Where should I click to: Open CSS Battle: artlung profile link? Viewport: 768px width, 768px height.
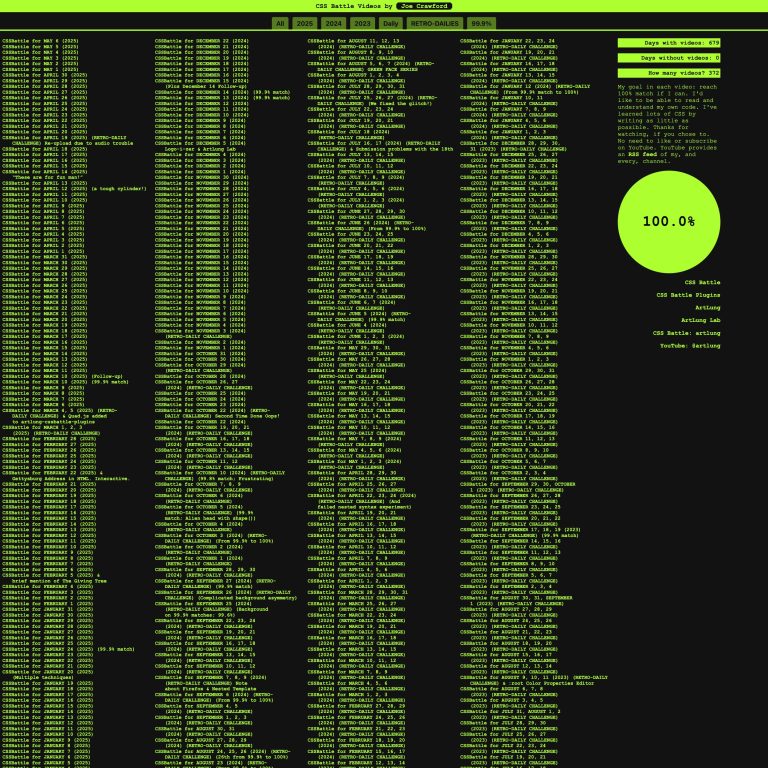[x=686, y=333]
